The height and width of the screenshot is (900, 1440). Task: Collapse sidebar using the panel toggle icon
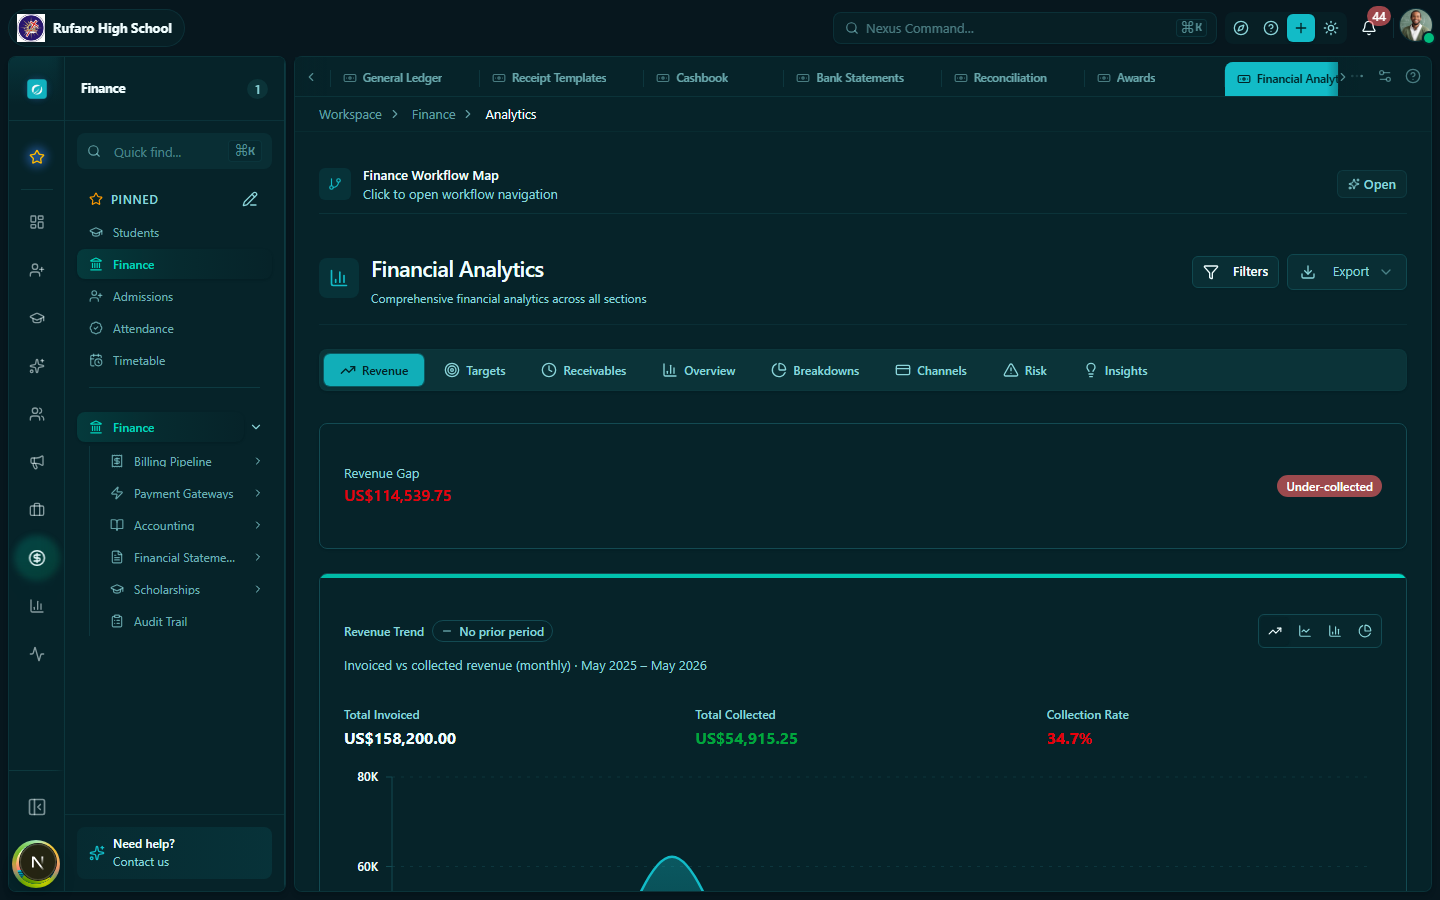click(37, 807)
